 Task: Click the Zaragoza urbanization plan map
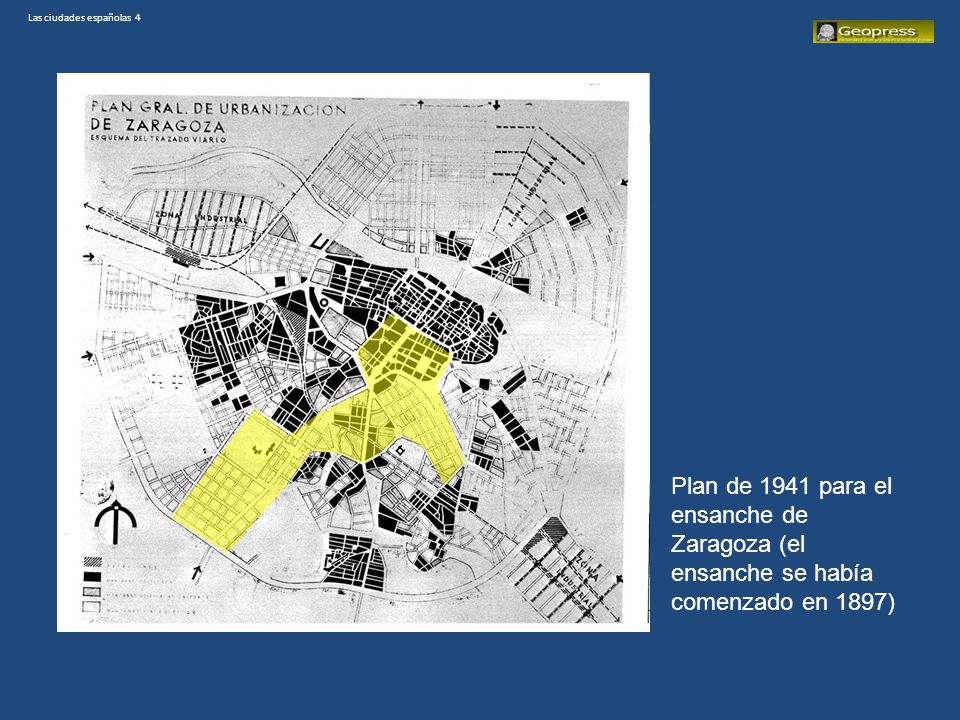tap(353, 352)
